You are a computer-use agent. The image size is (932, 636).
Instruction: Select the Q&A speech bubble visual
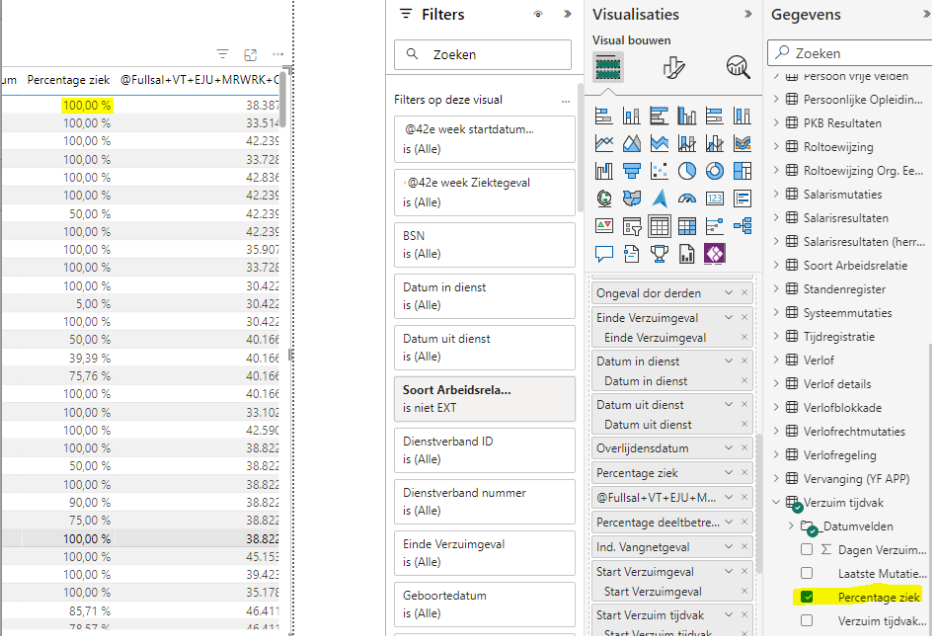pyautogui.click(x=604, y=254)
